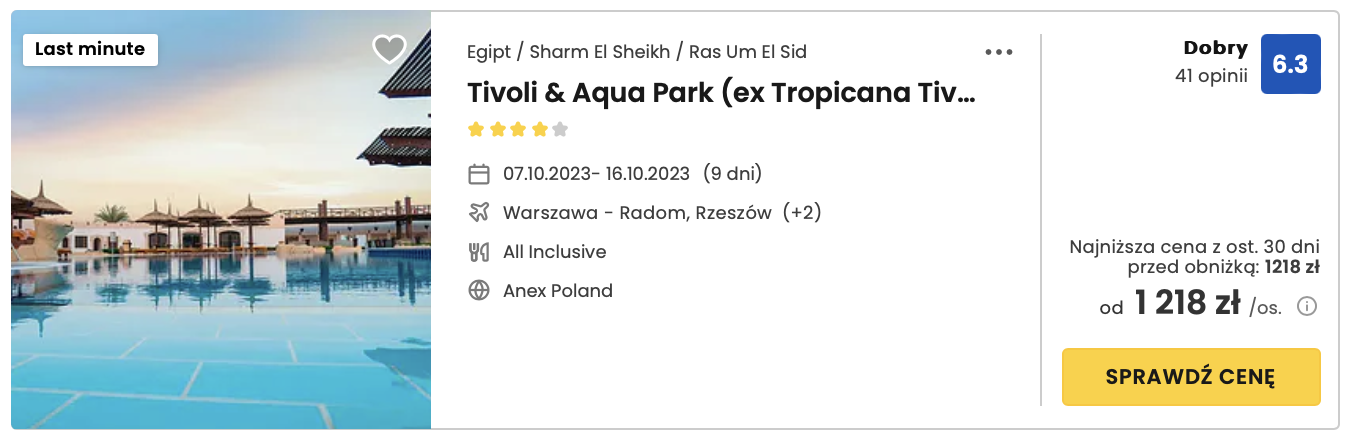This screenshot has width=1351, height=437.
Task: Click the price info icon
Action: click(1306, 306)
